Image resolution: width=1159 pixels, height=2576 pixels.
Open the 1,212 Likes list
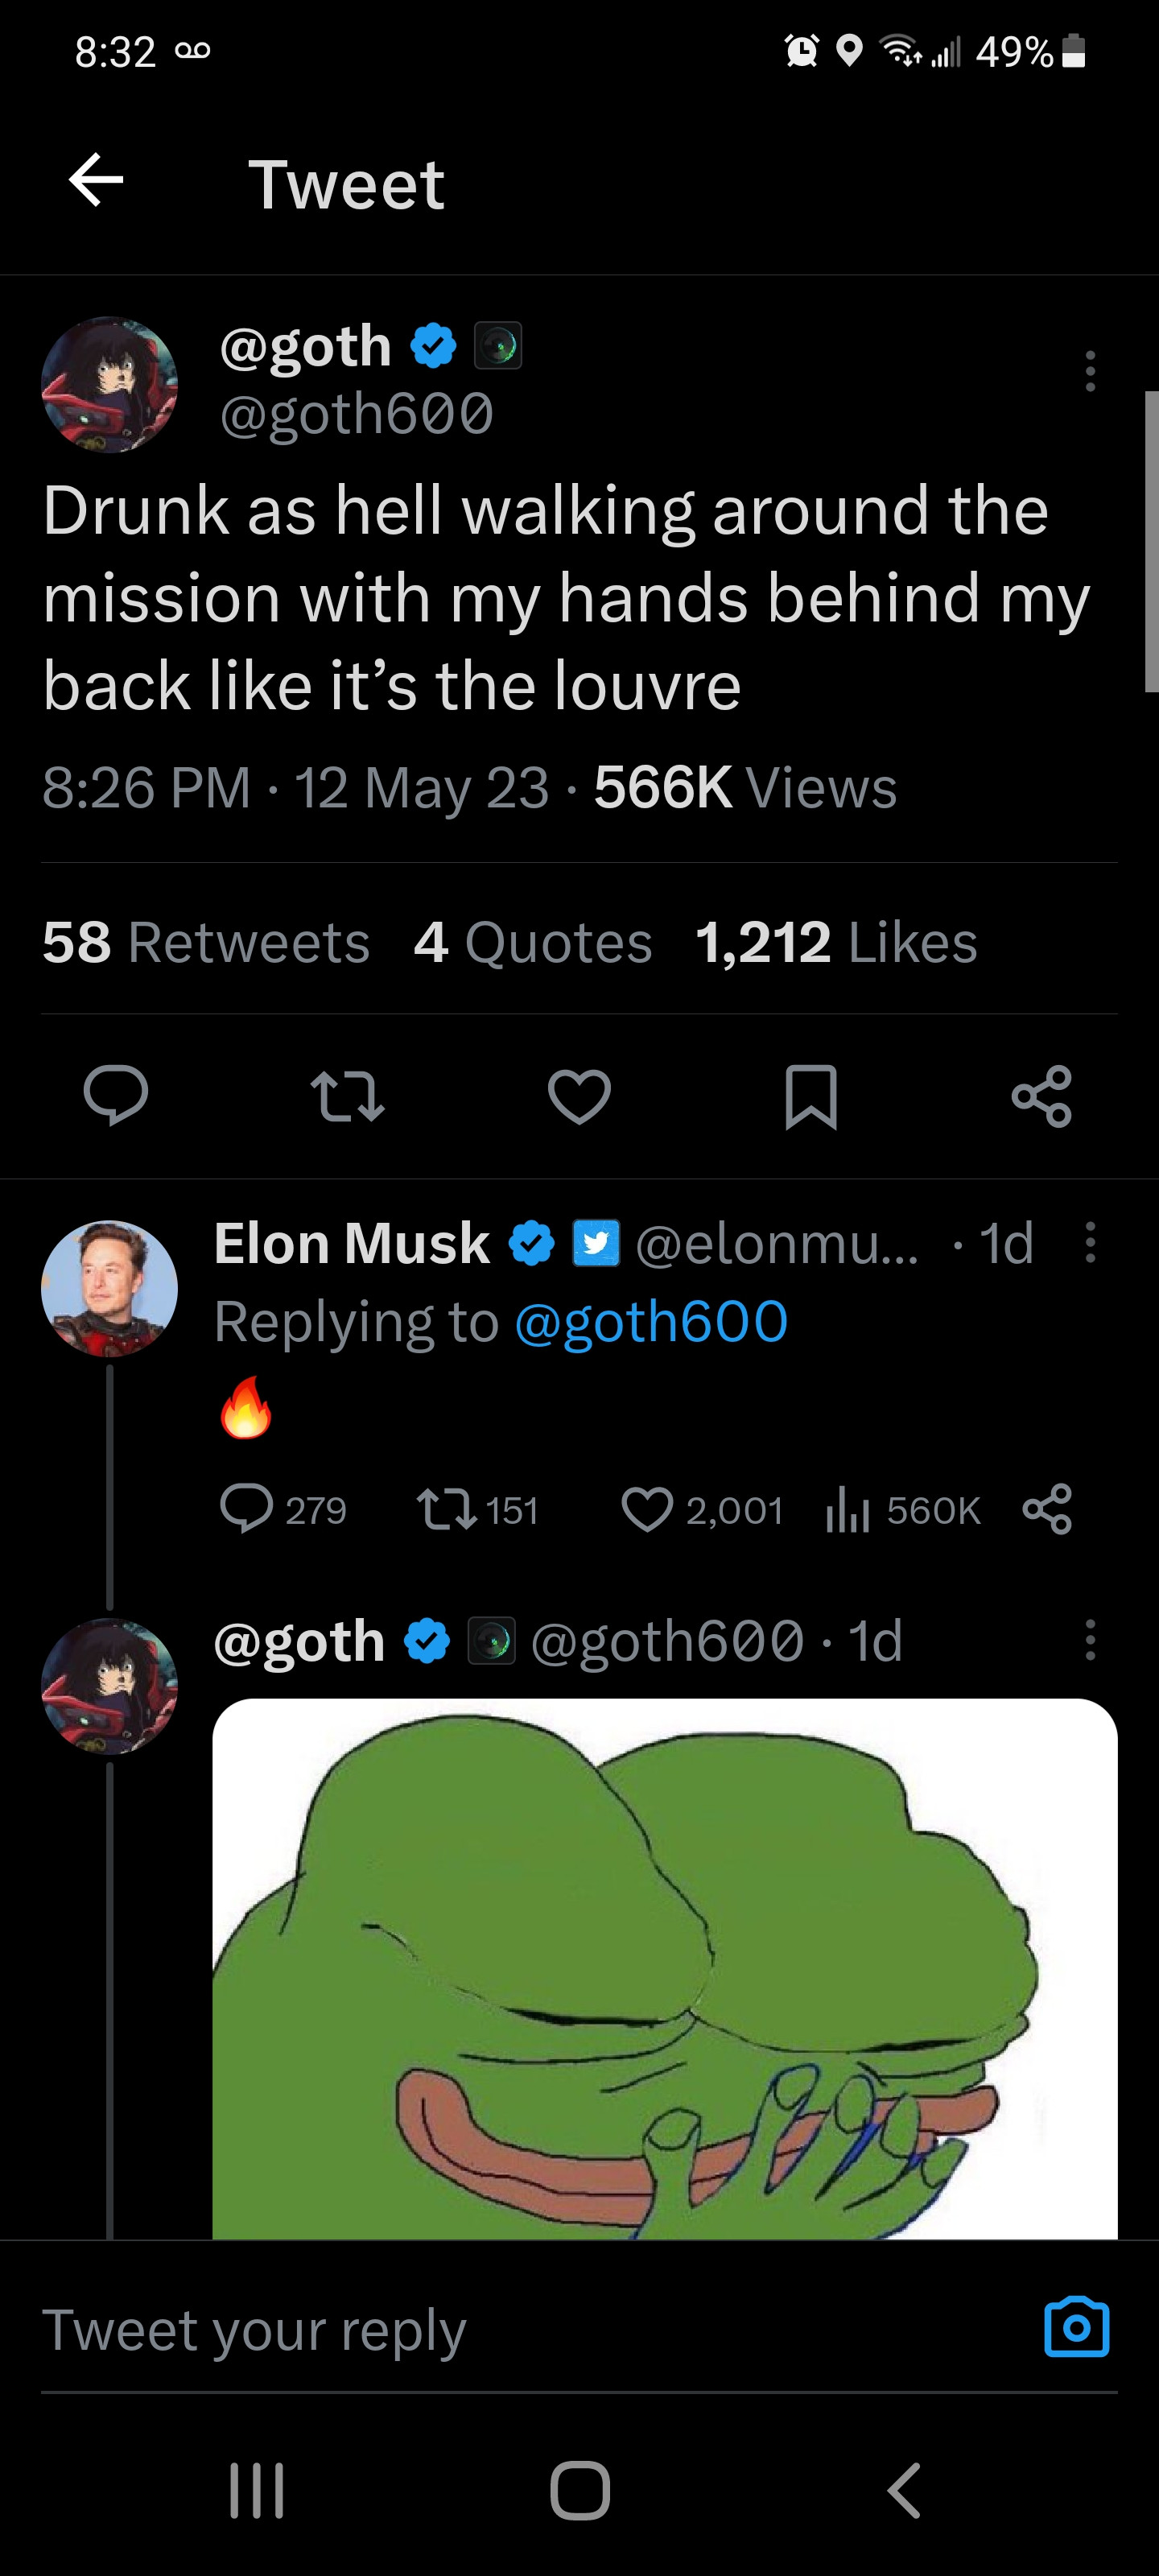pos(836,942)
